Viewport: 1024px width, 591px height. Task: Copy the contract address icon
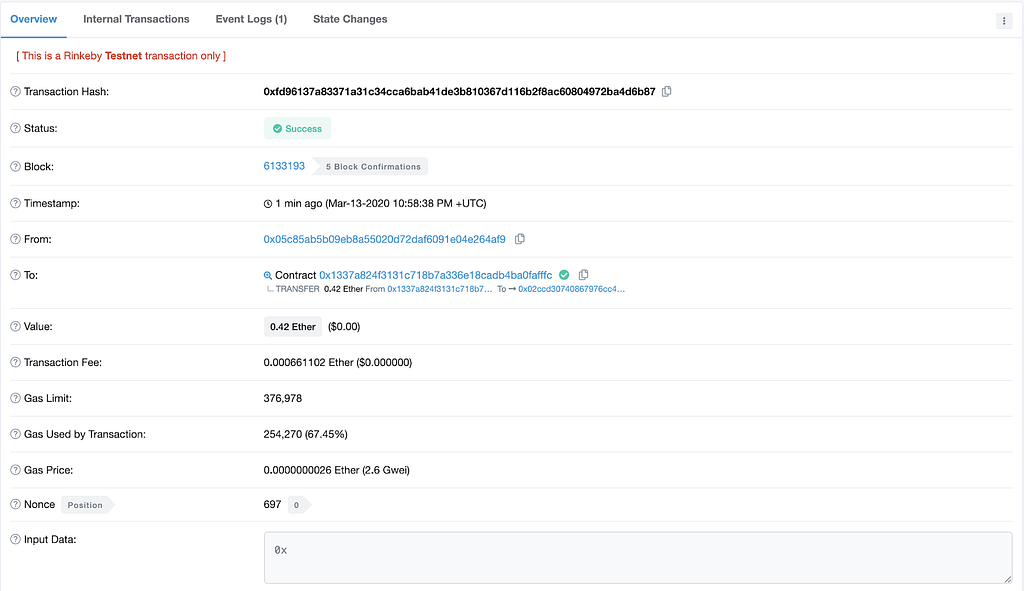(584, 275)
